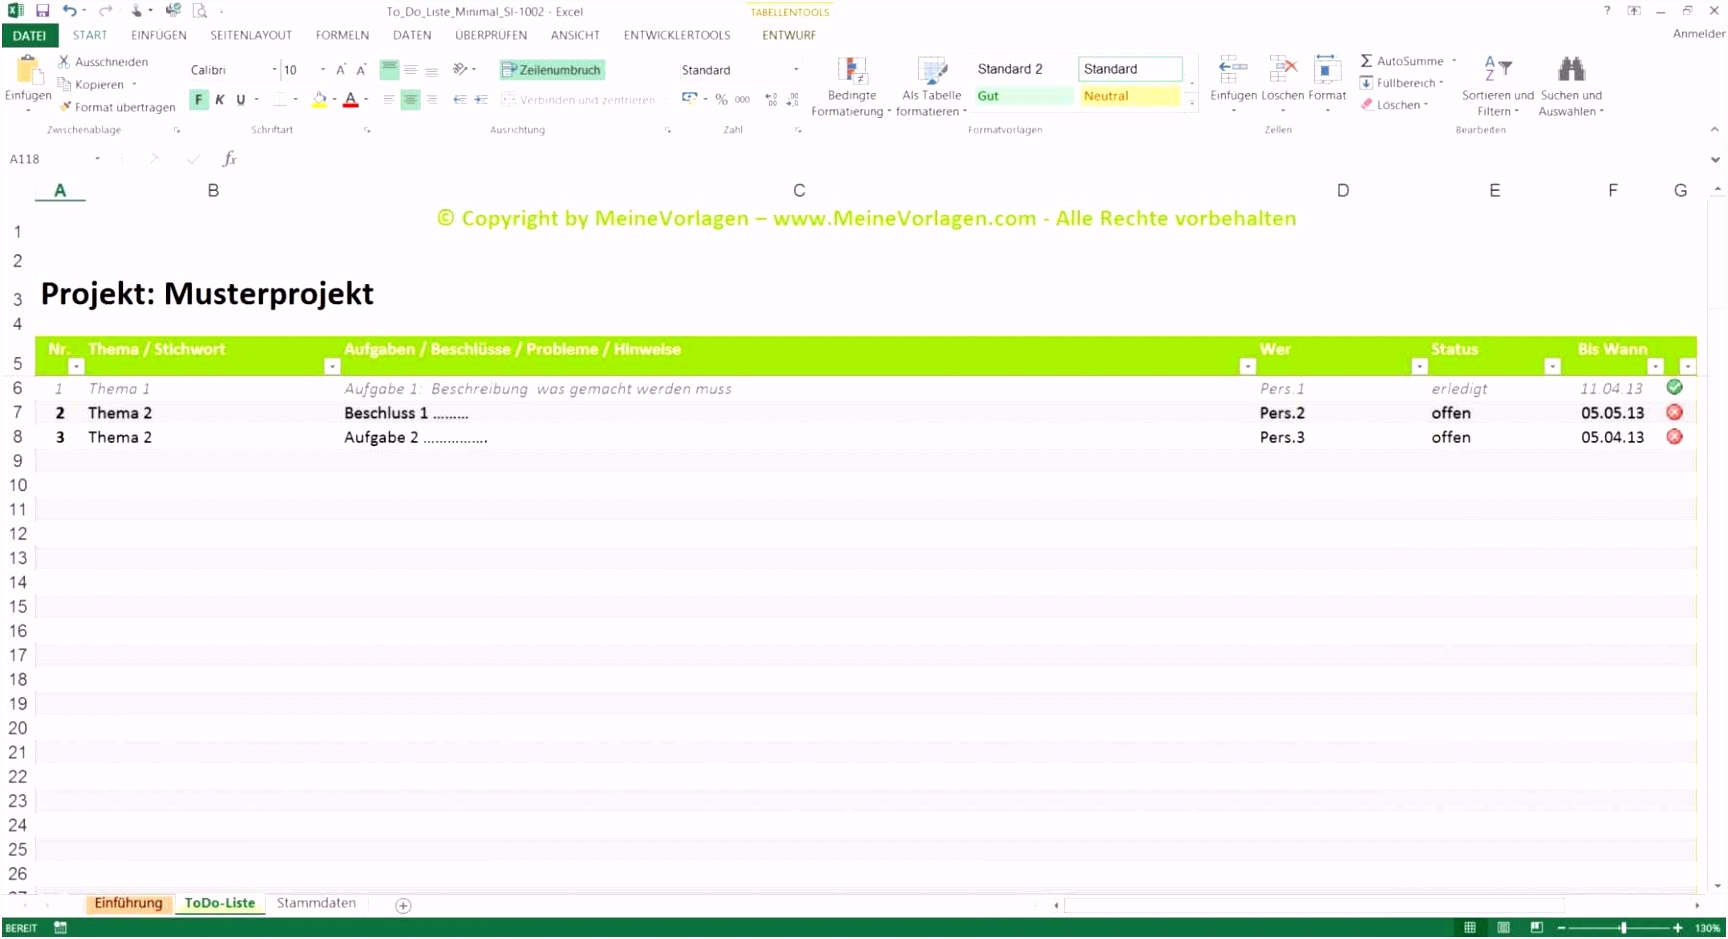Open Suchen und Auswählen
The image size is (1728, 939).
click(x=1571, y=87)
